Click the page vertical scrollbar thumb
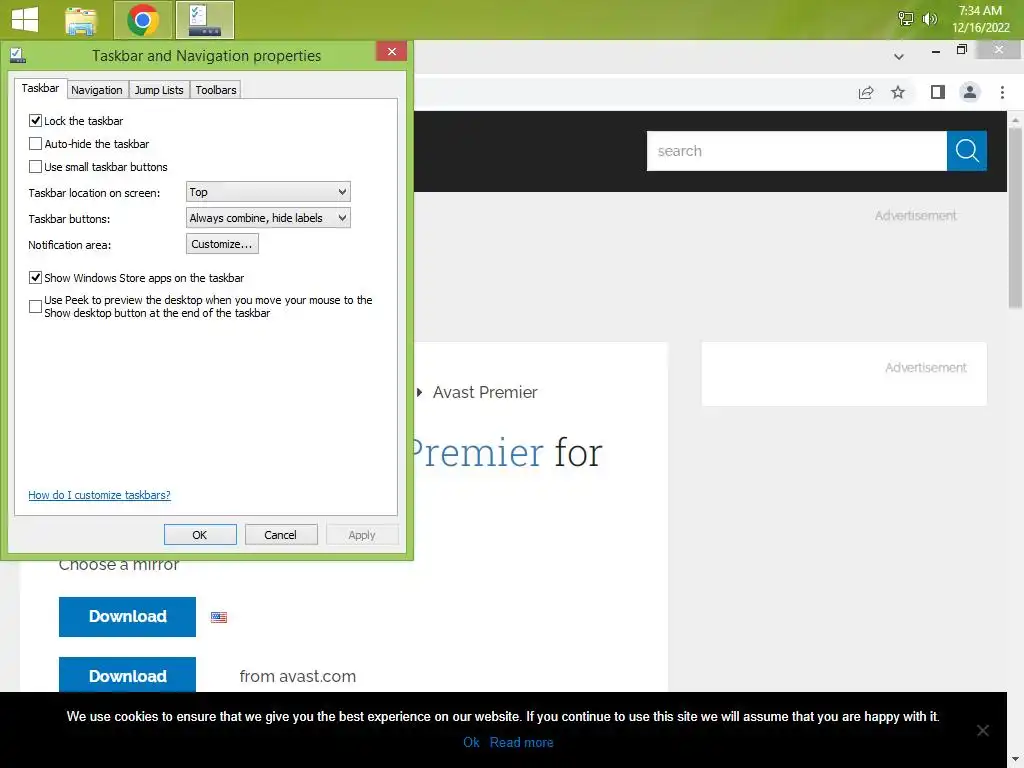 point(1014,217)
